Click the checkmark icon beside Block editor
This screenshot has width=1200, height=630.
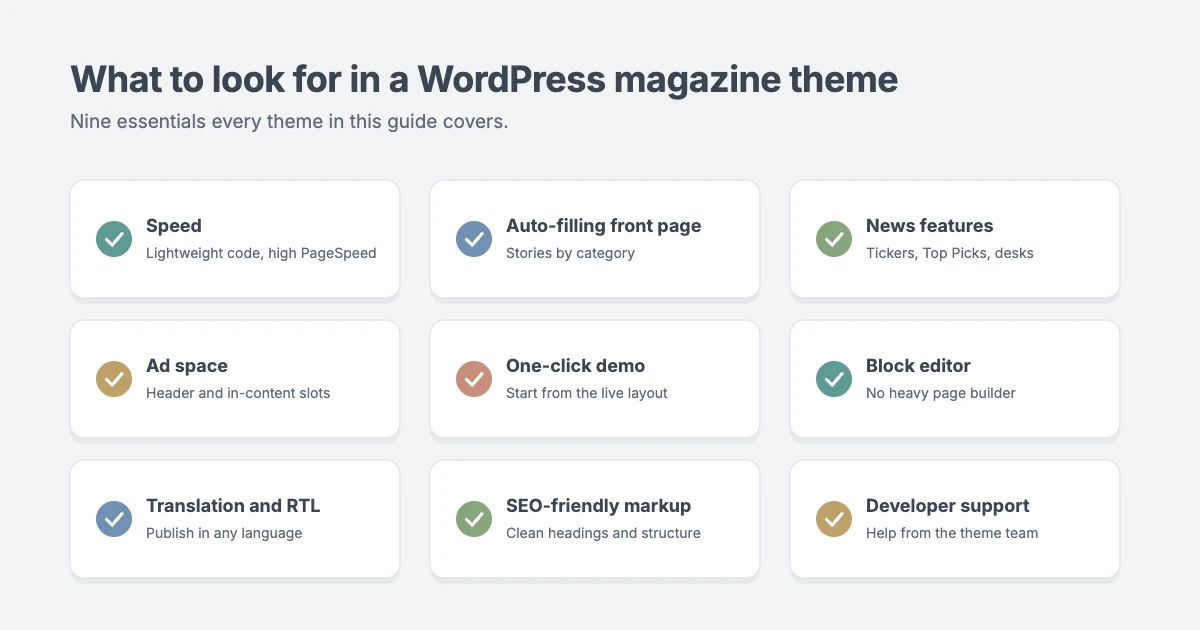834,379
